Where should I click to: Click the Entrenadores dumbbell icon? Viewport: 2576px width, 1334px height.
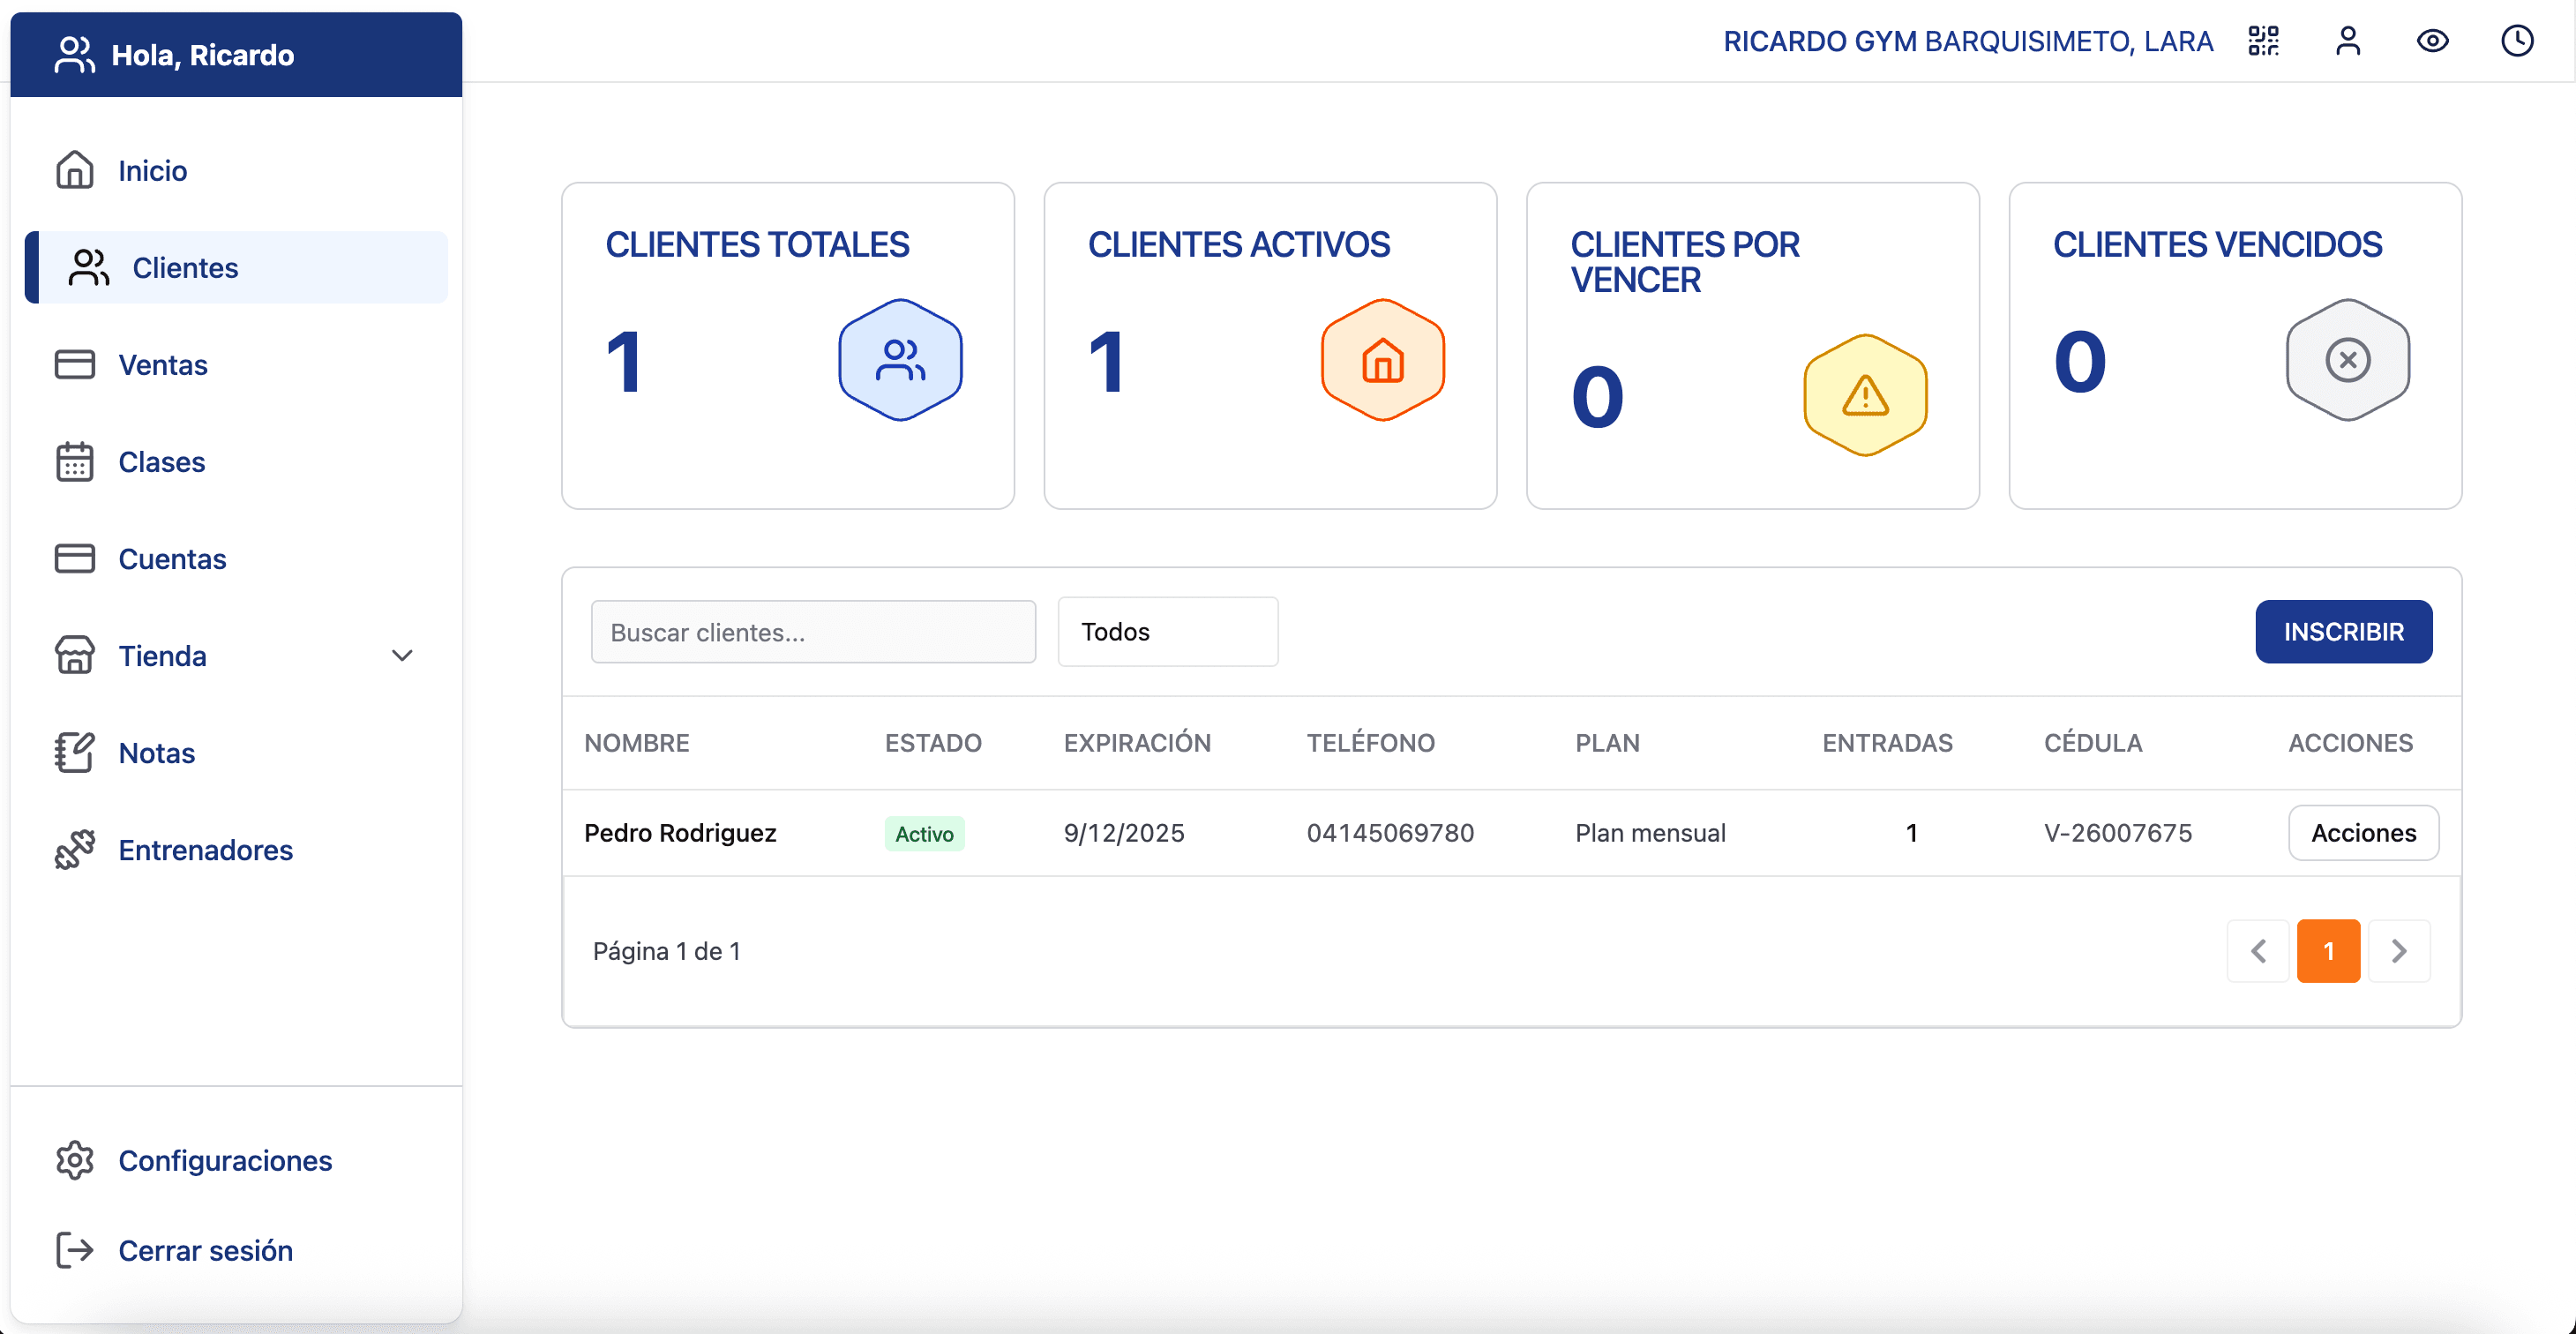74,849
